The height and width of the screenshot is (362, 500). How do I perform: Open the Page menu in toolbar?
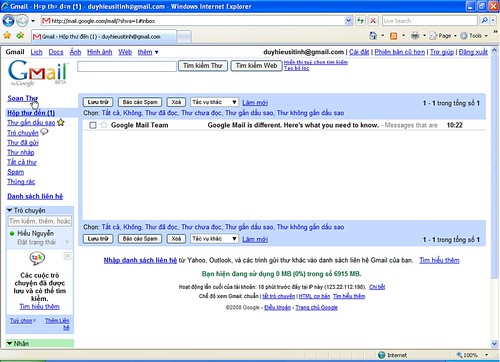coord(443,35)
